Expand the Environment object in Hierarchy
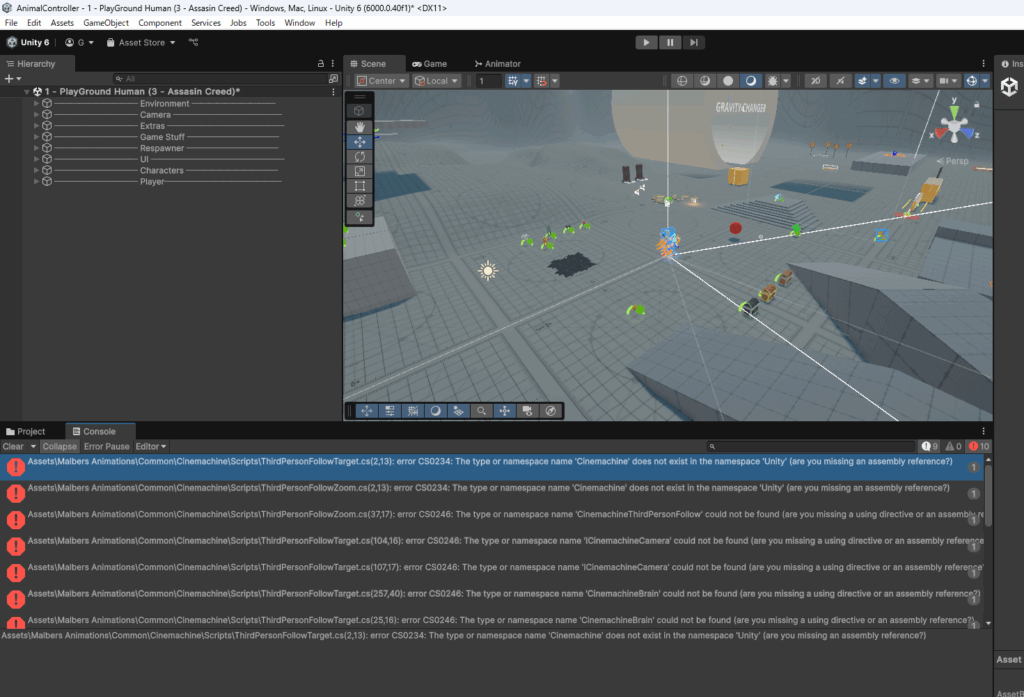Screen dimensions: 1024x697 pos(37,104)
